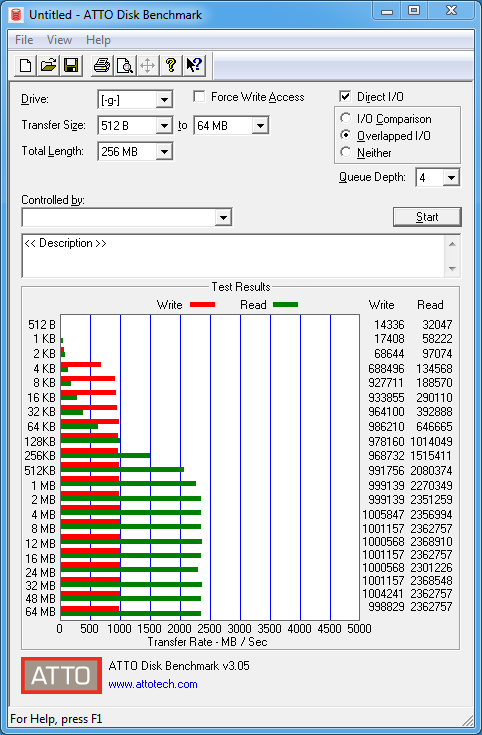
Task: Click the red Write legend swatch
Action: [203, 305]
